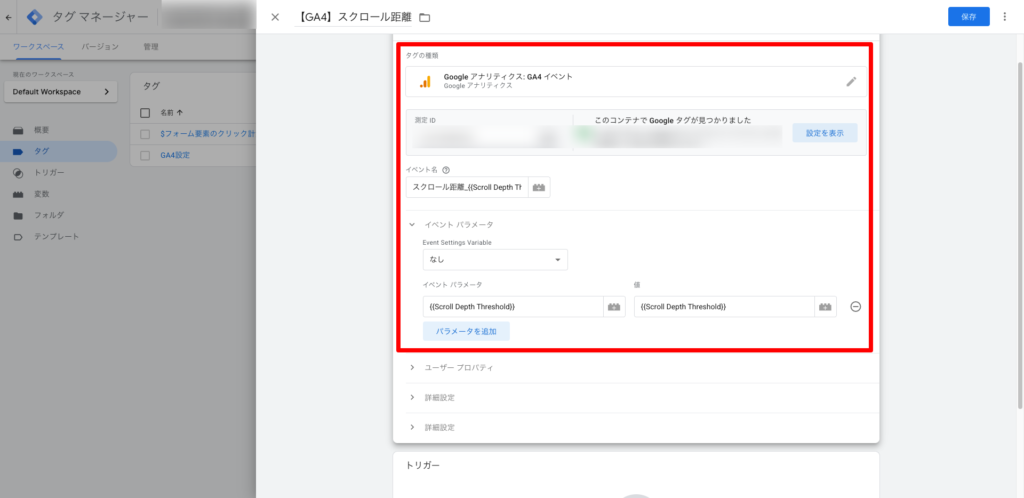Check the box for フォーム要素のクリック tag
This screenshot has width=1024, height=498.
tap(145, 134)
